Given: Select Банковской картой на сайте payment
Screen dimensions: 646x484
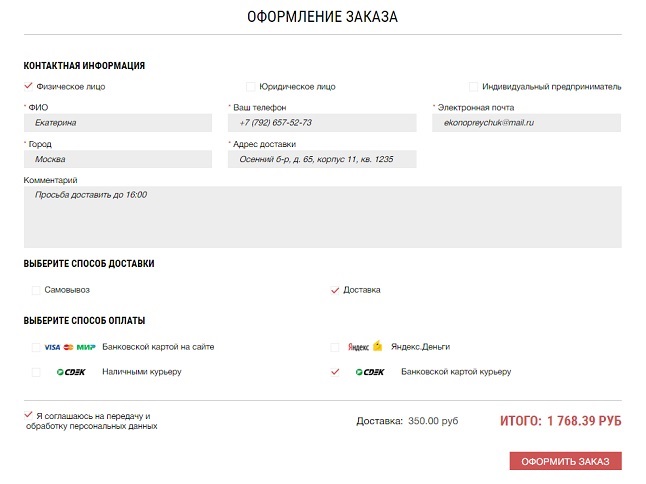Looking at the screenshot, I should 36,347.
